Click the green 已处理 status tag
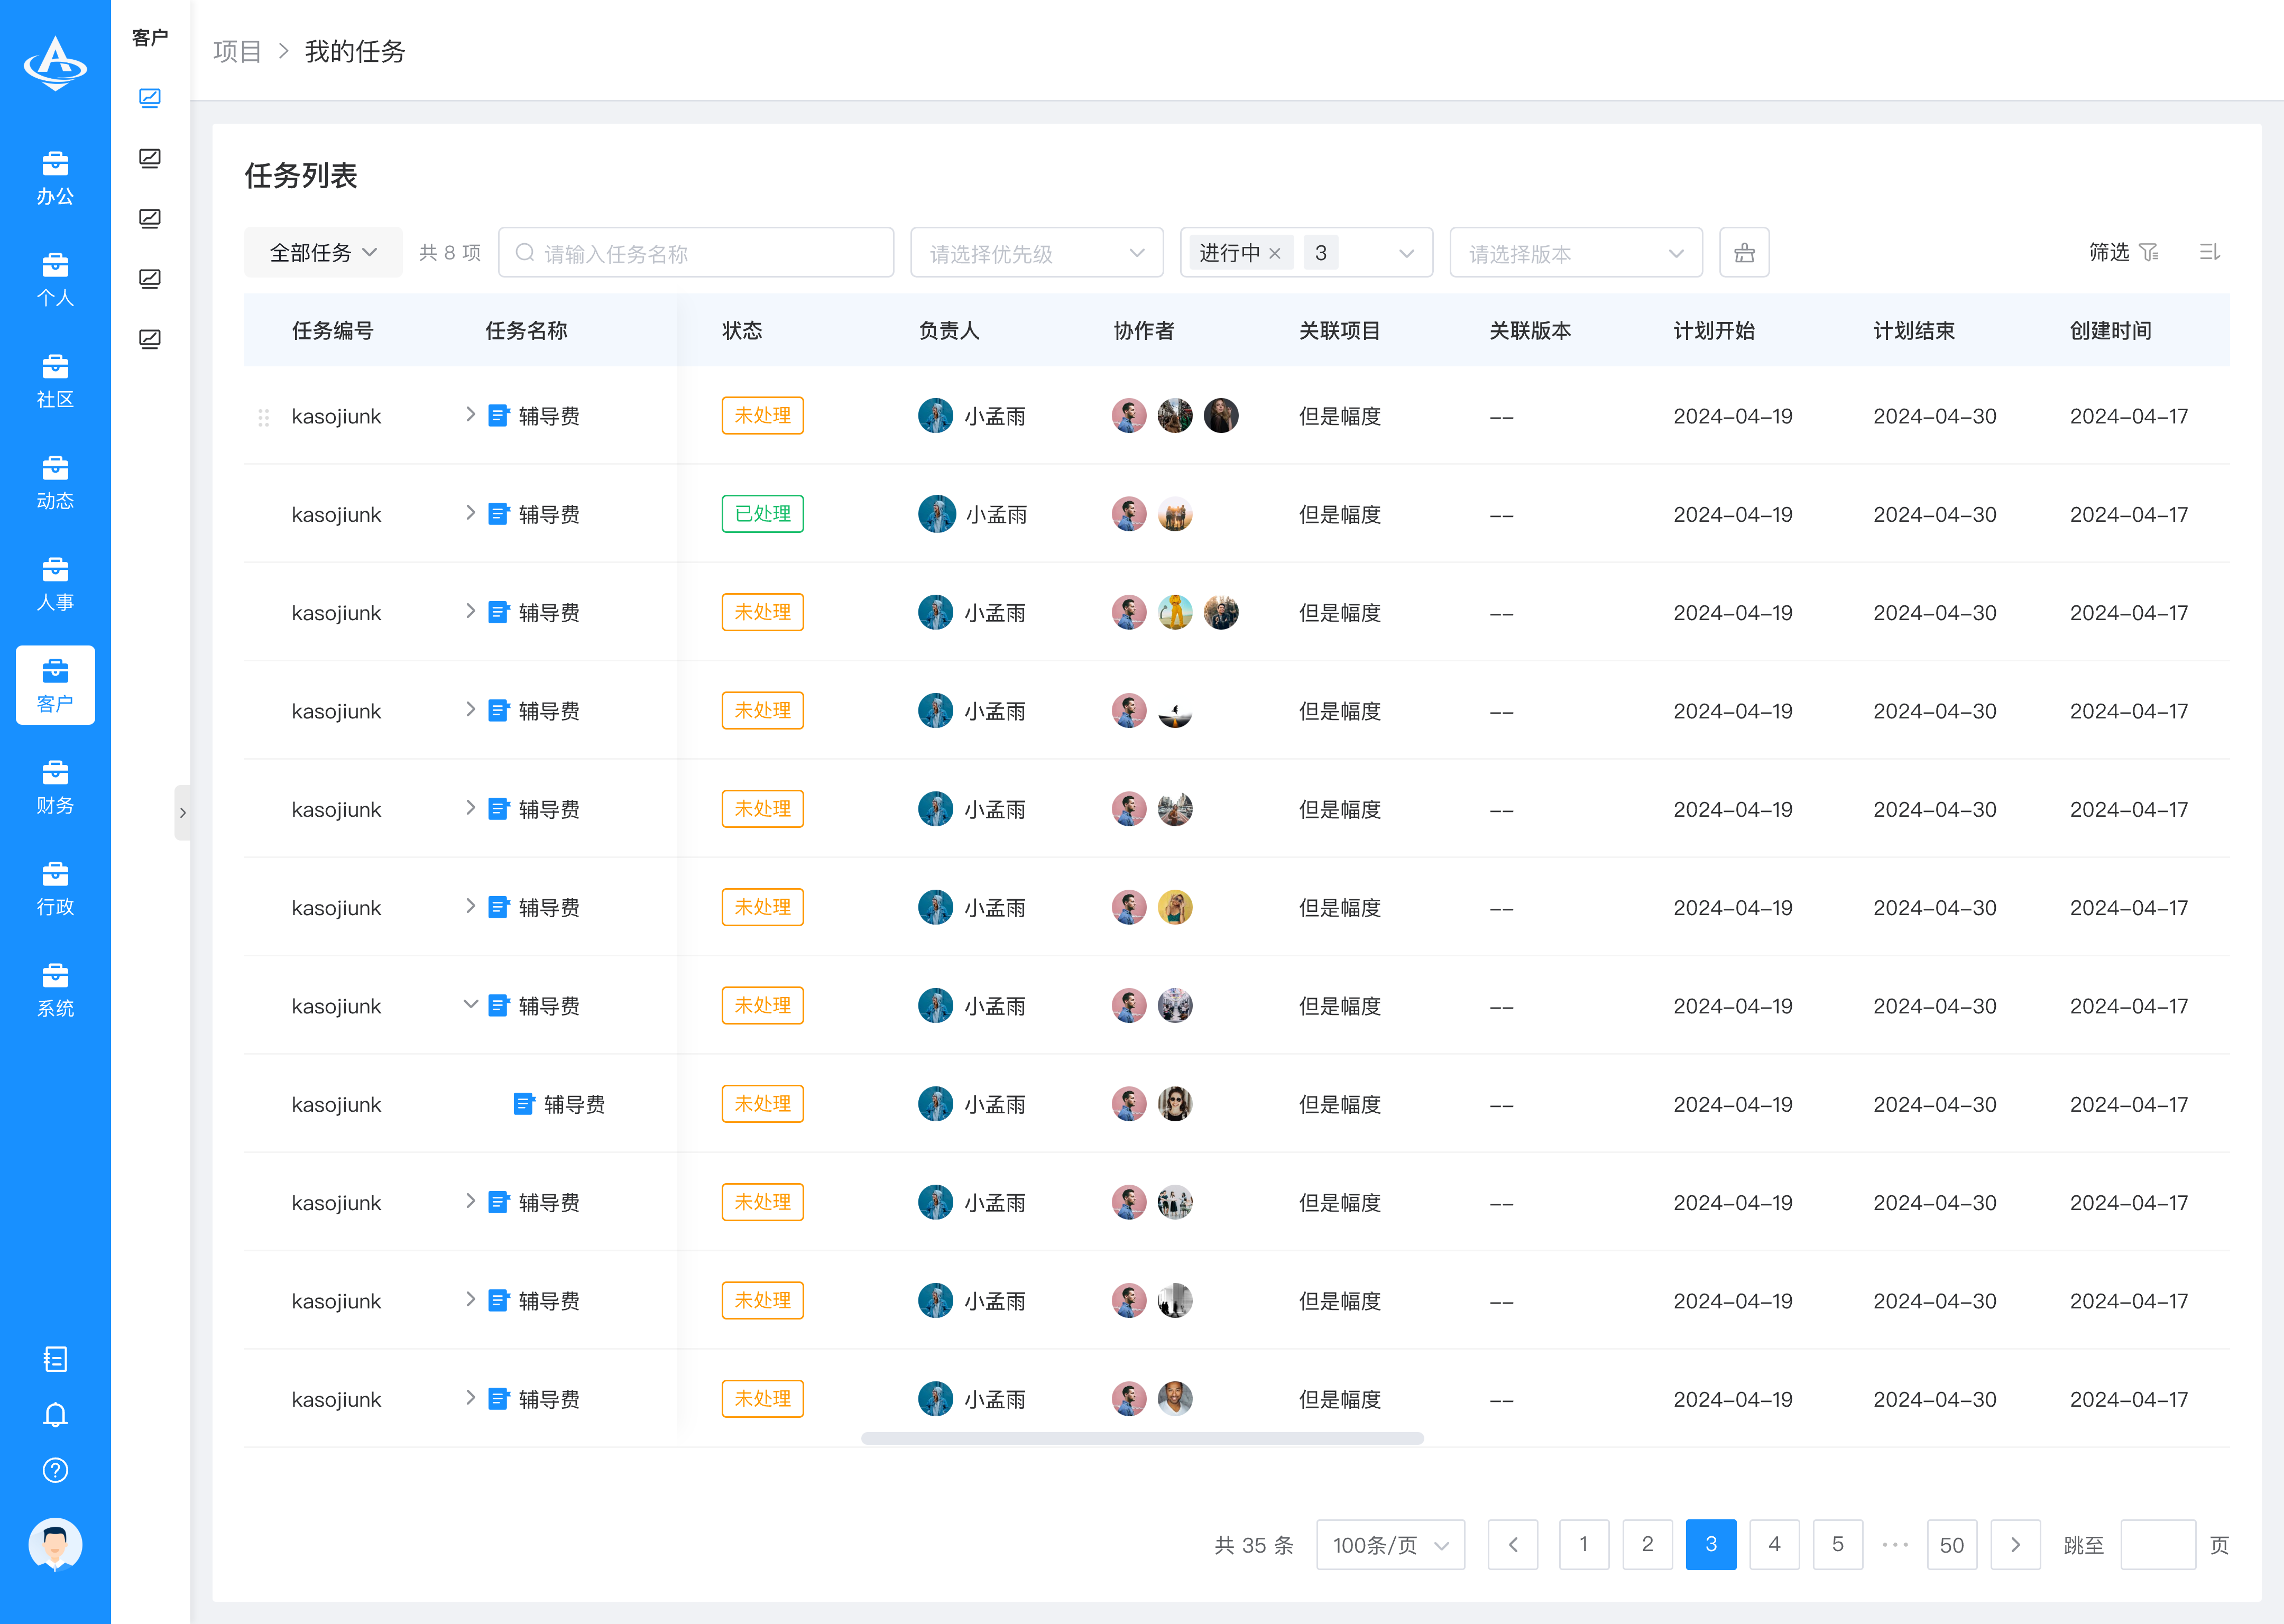Screen dimensions: 2284x1624 [763, 514]
